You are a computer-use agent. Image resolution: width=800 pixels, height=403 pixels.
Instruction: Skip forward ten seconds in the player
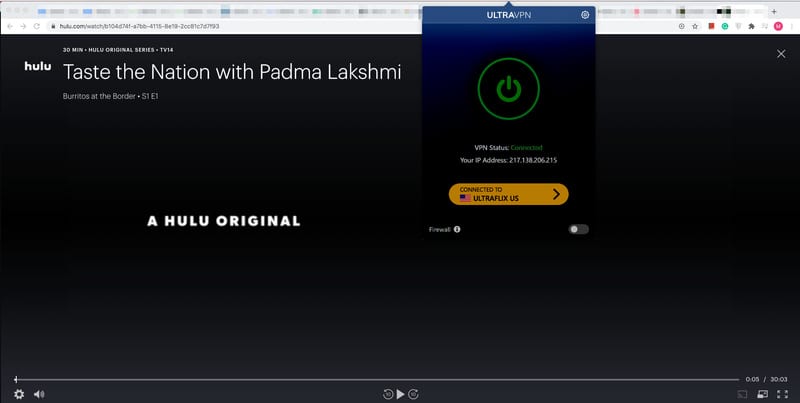click(x=413, y=394)
